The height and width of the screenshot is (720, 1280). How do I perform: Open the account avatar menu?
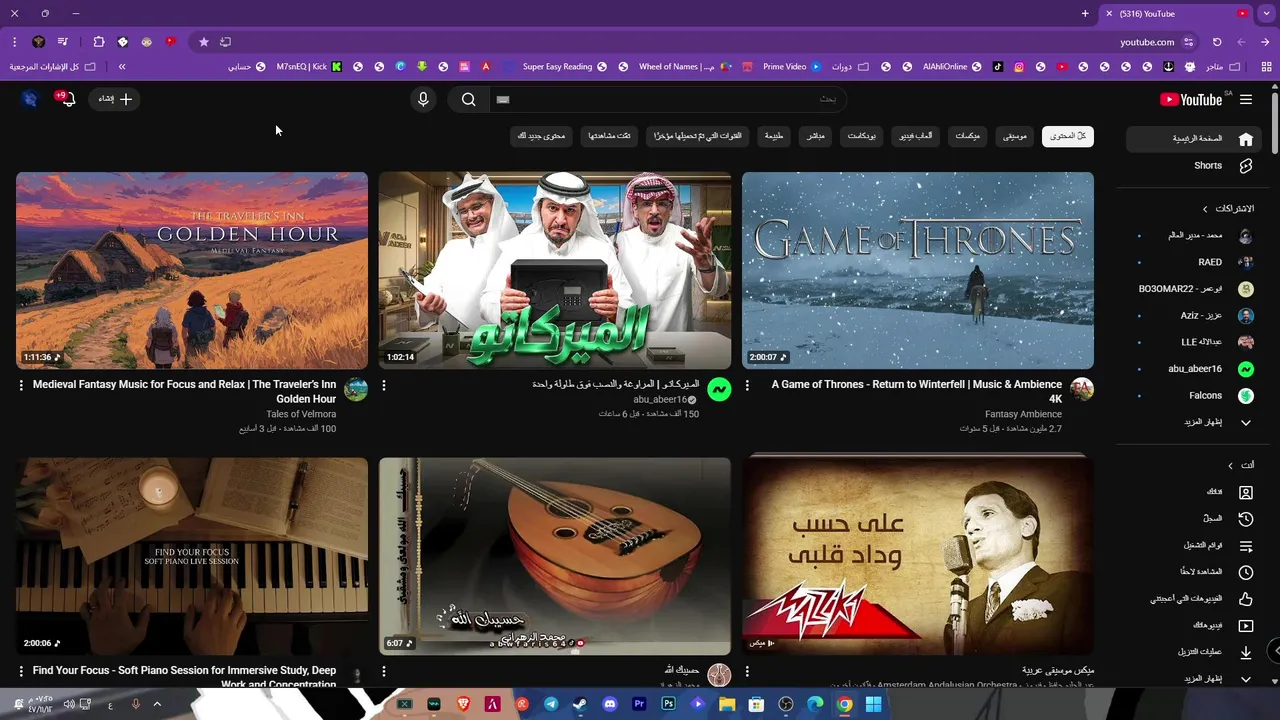click(30, 99)
